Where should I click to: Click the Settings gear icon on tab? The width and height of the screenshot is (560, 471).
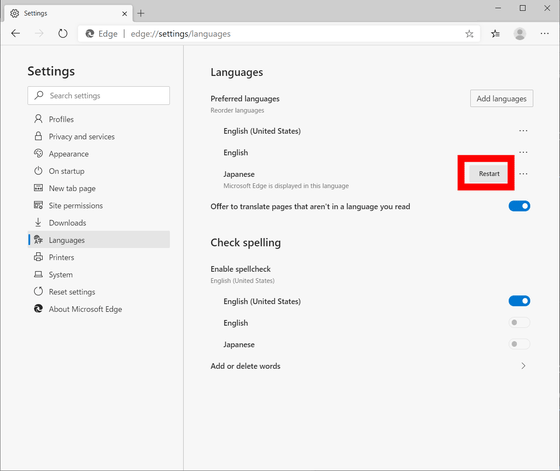pos(15,14)
